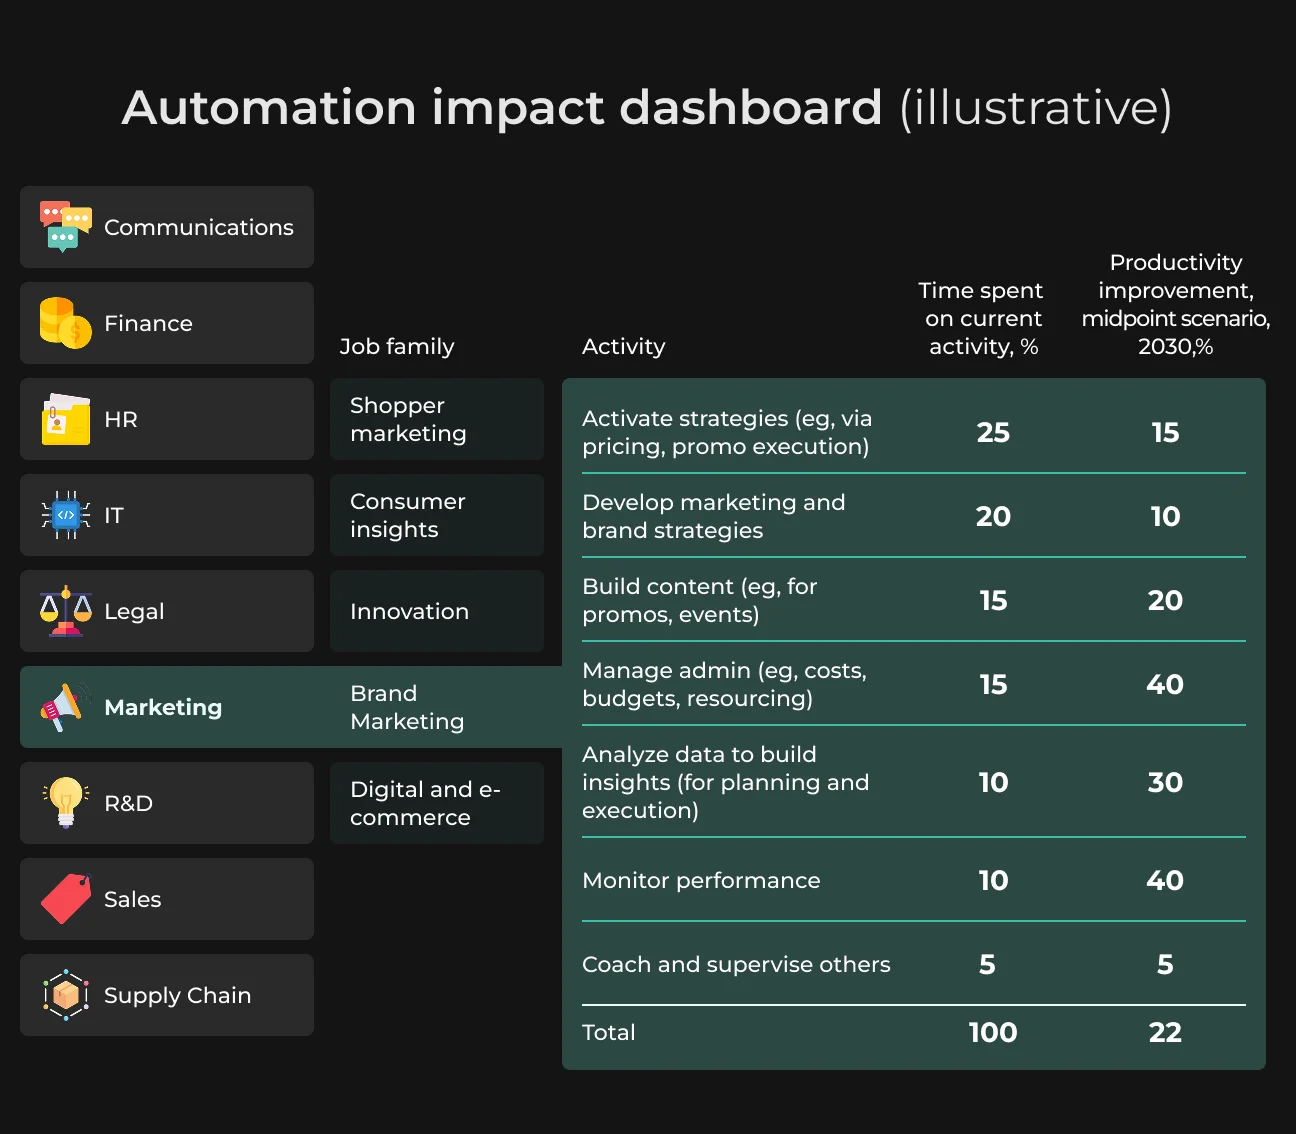Click the total time value 100
Screen dimensions: 1296x1134
coord(993,1032)
